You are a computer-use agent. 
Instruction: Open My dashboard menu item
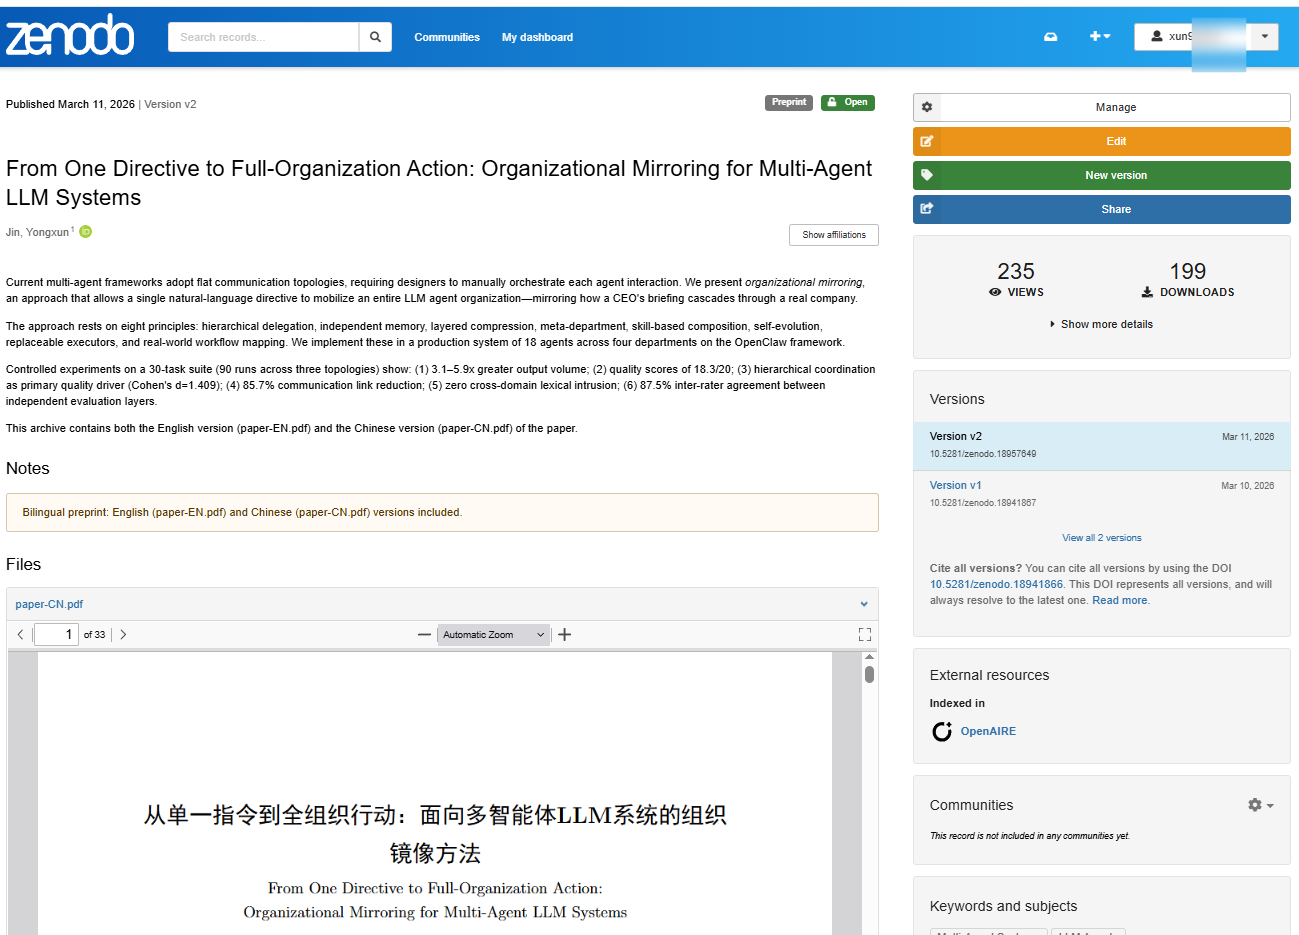[537, 37]
